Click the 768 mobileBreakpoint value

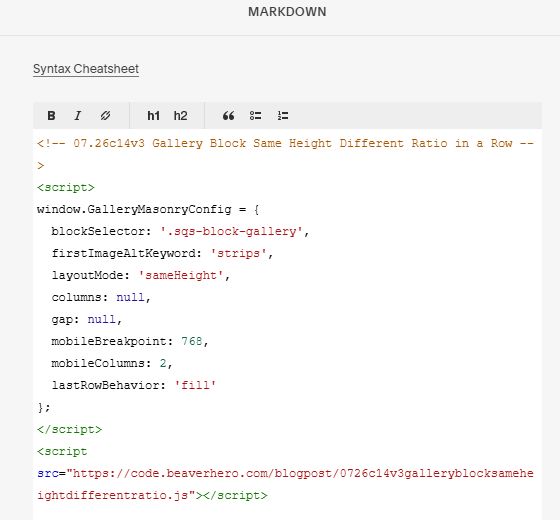pos(191,341)
